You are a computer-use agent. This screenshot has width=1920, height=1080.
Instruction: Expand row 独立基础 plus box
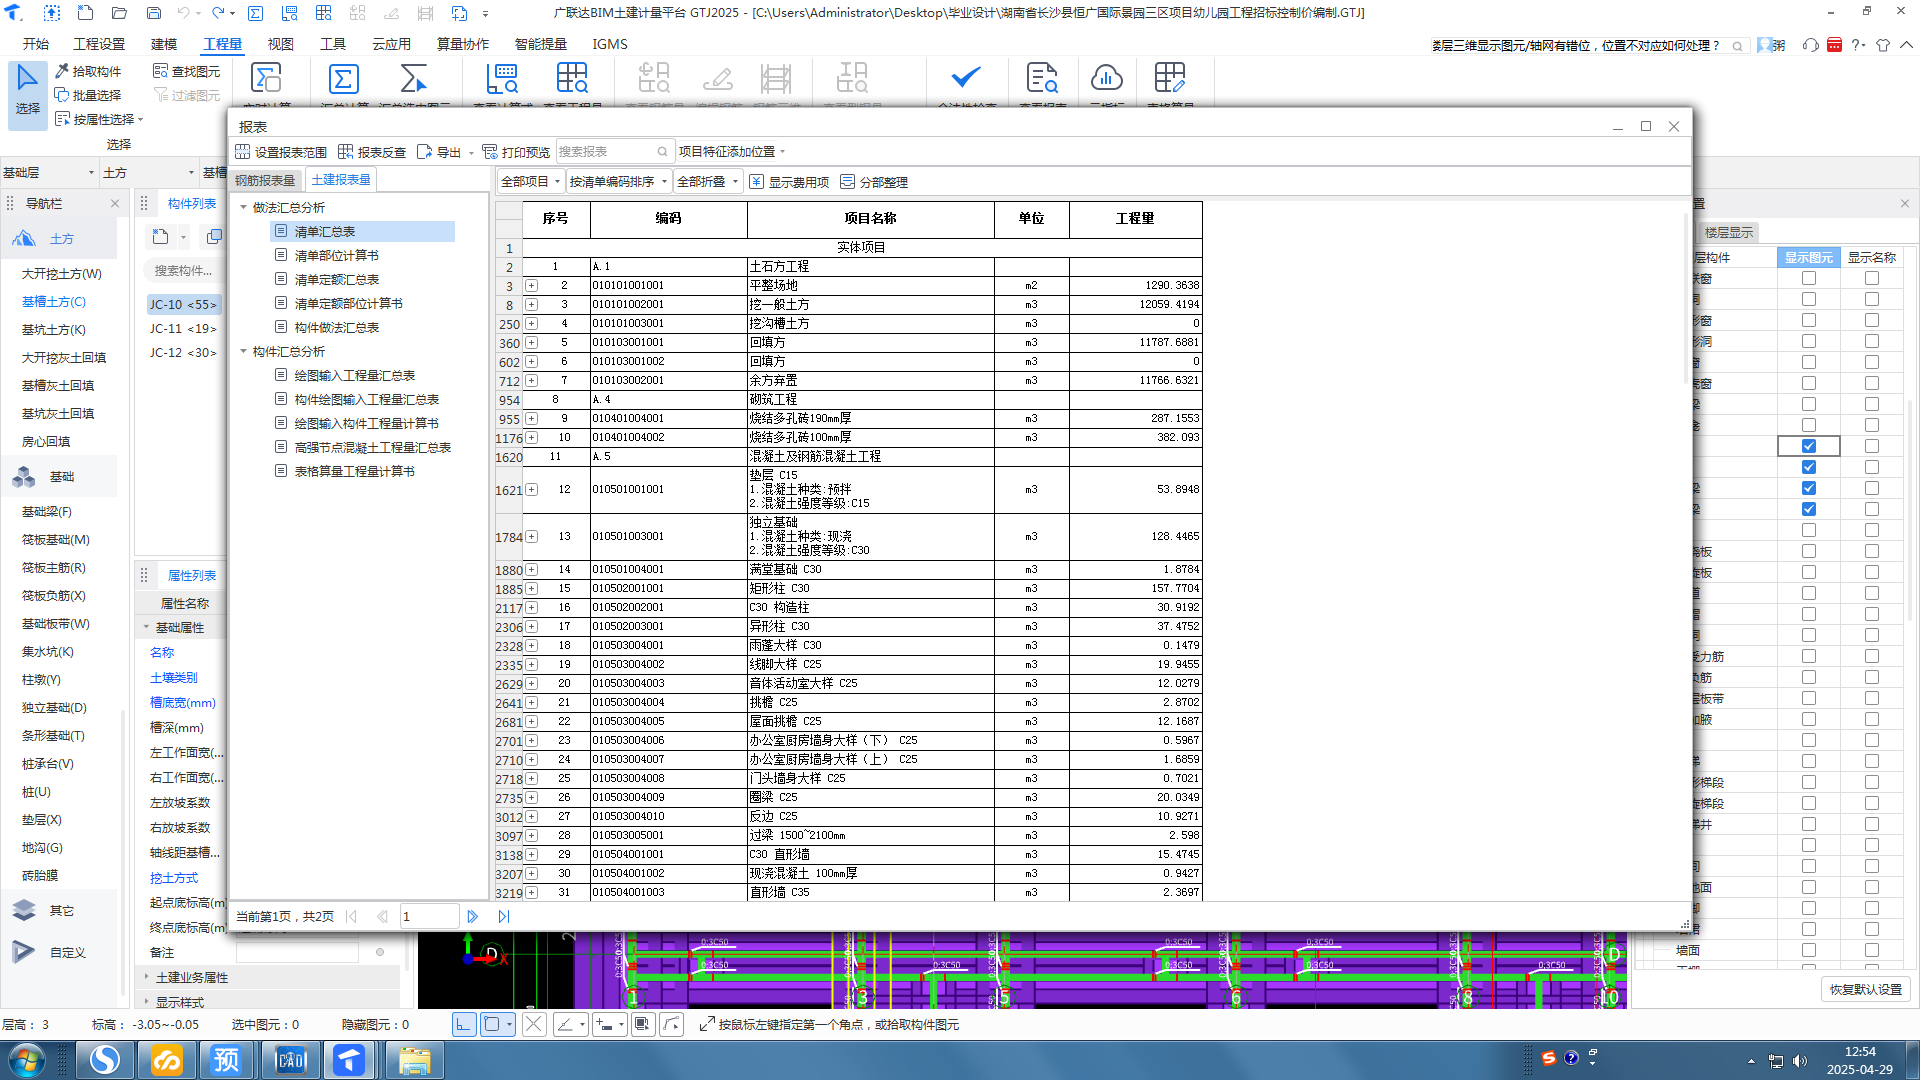point(532,537)
